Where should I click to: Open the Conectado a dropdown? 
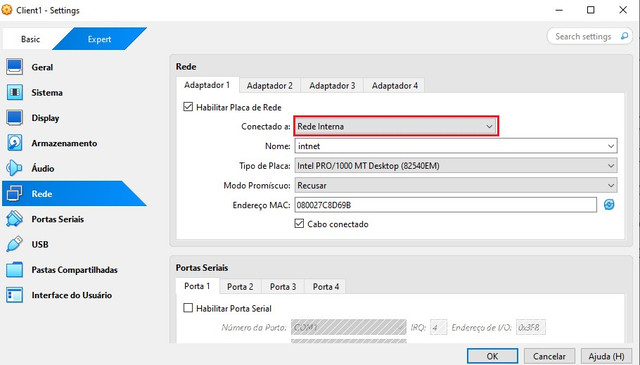click(x=396, y=126)
